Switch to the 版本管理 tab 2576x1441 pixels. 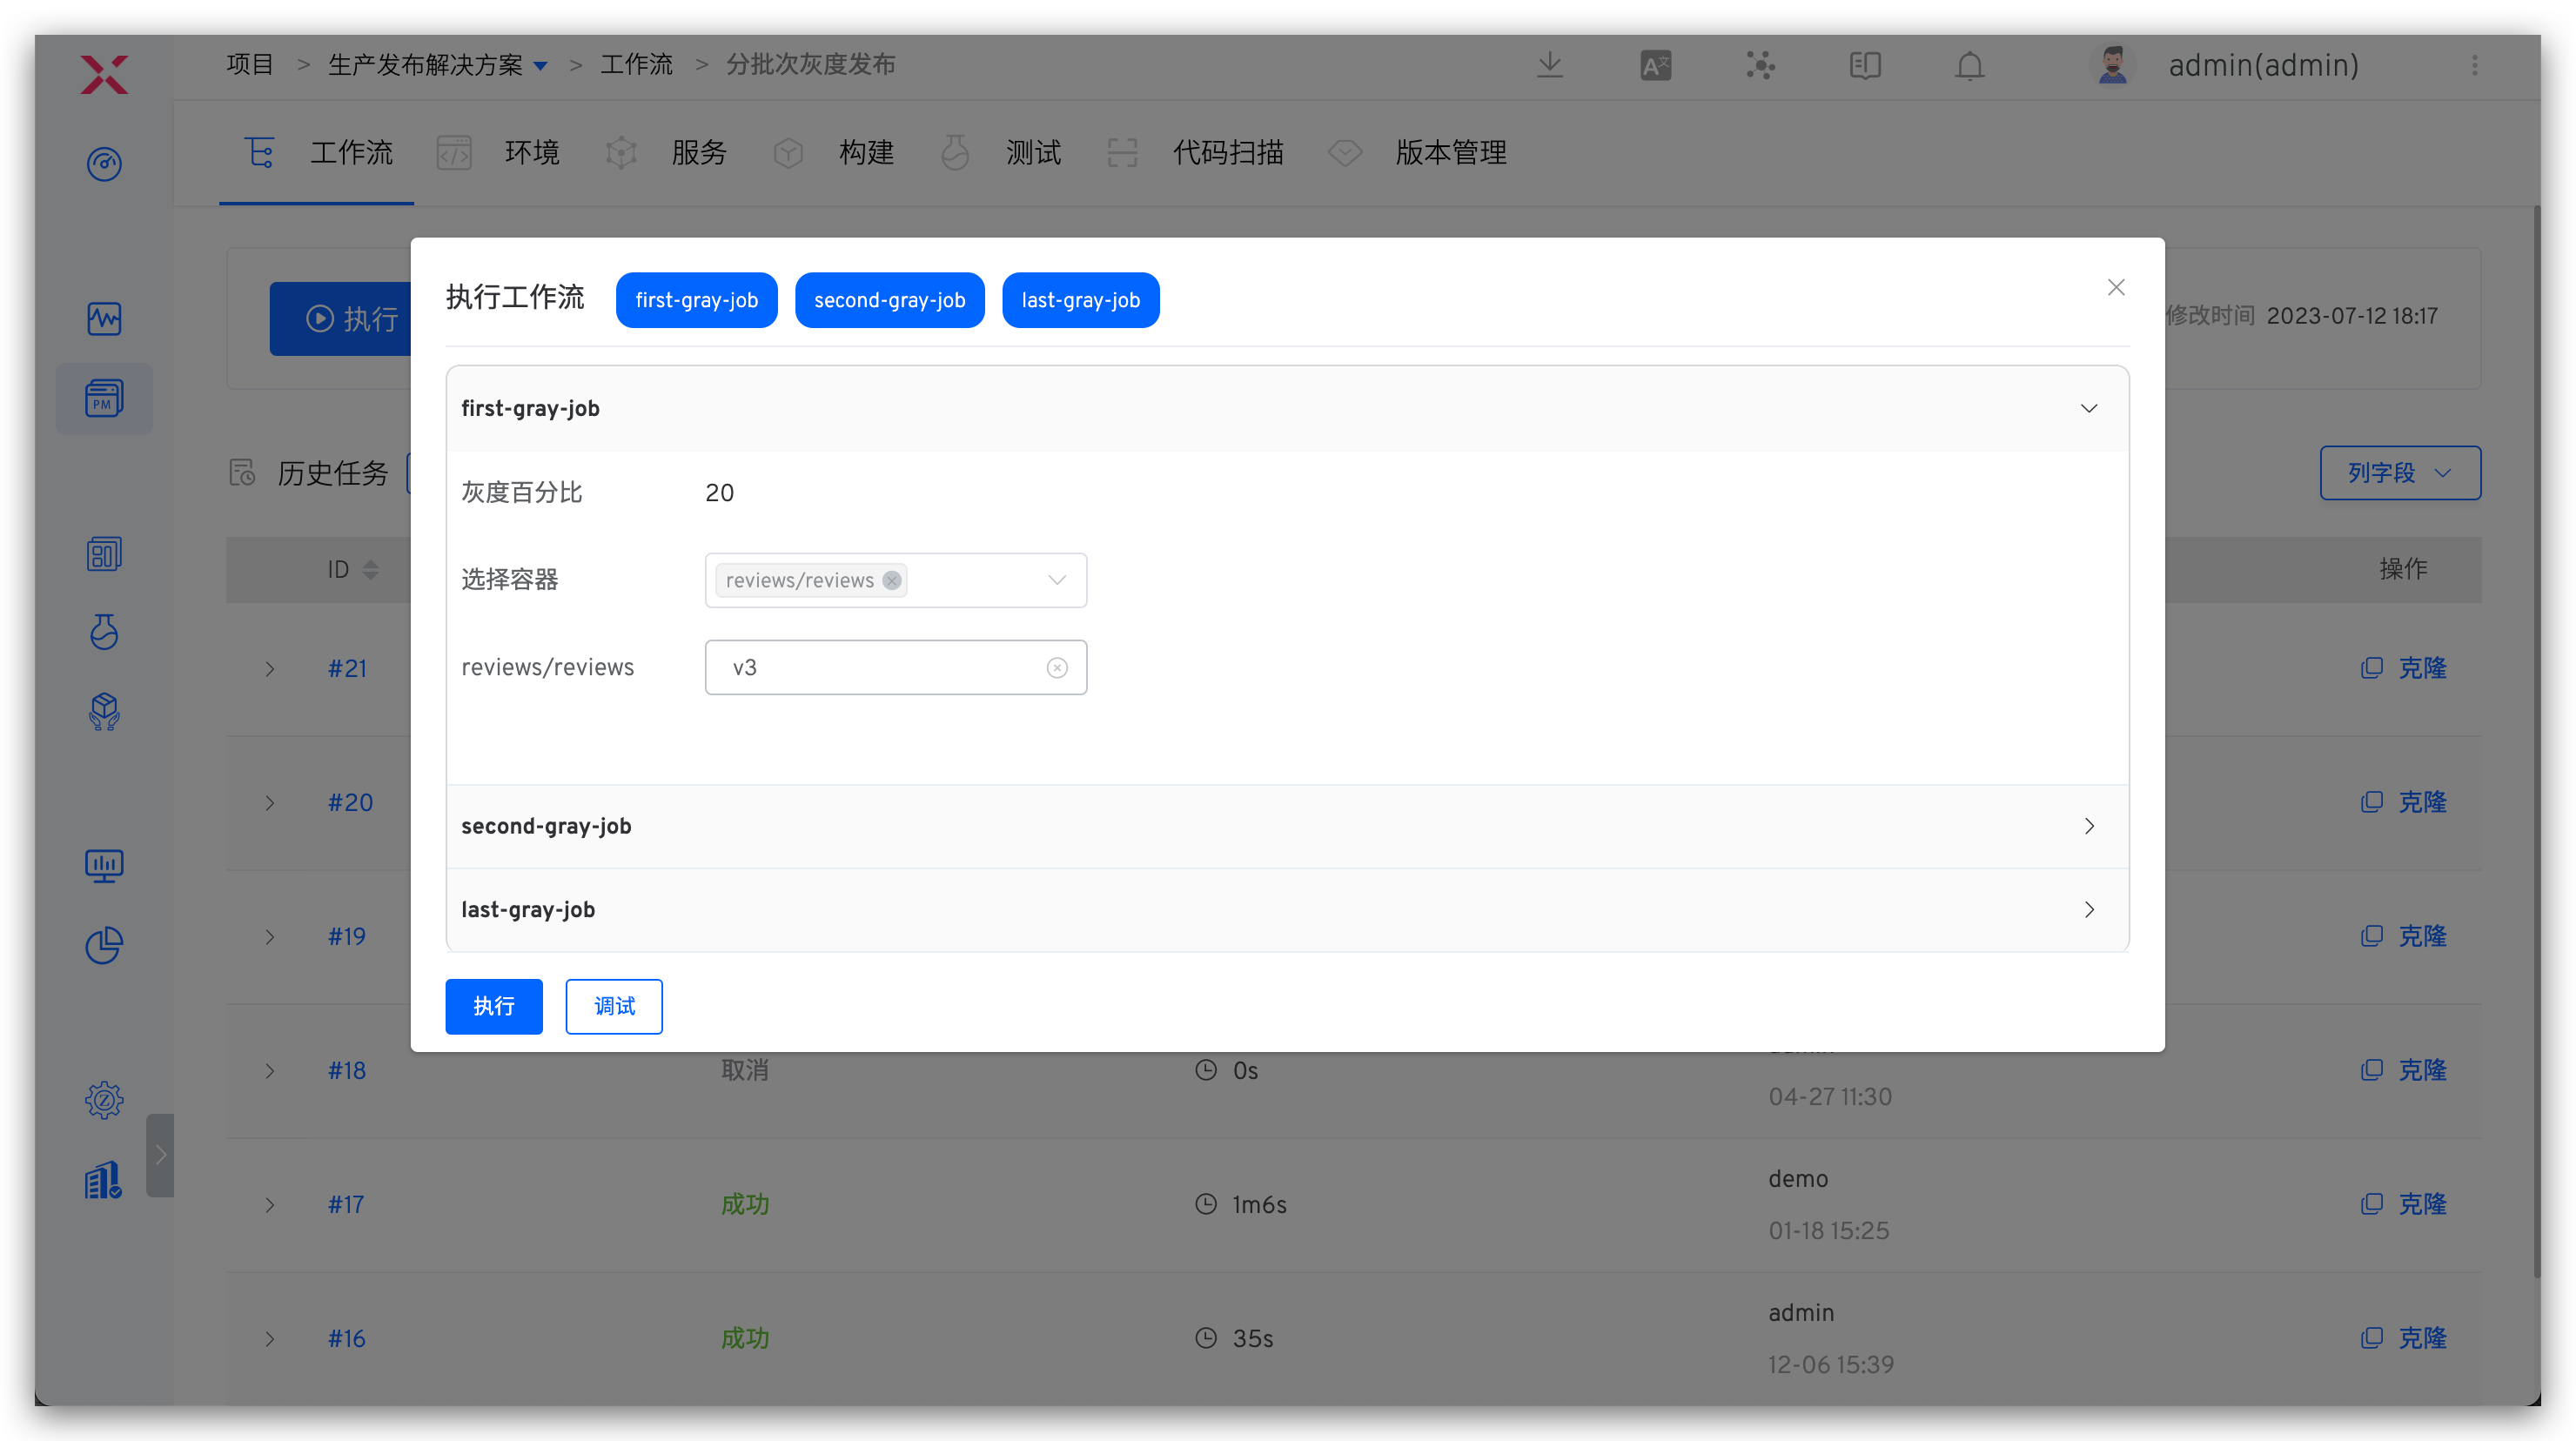[x=1451, y=152]
